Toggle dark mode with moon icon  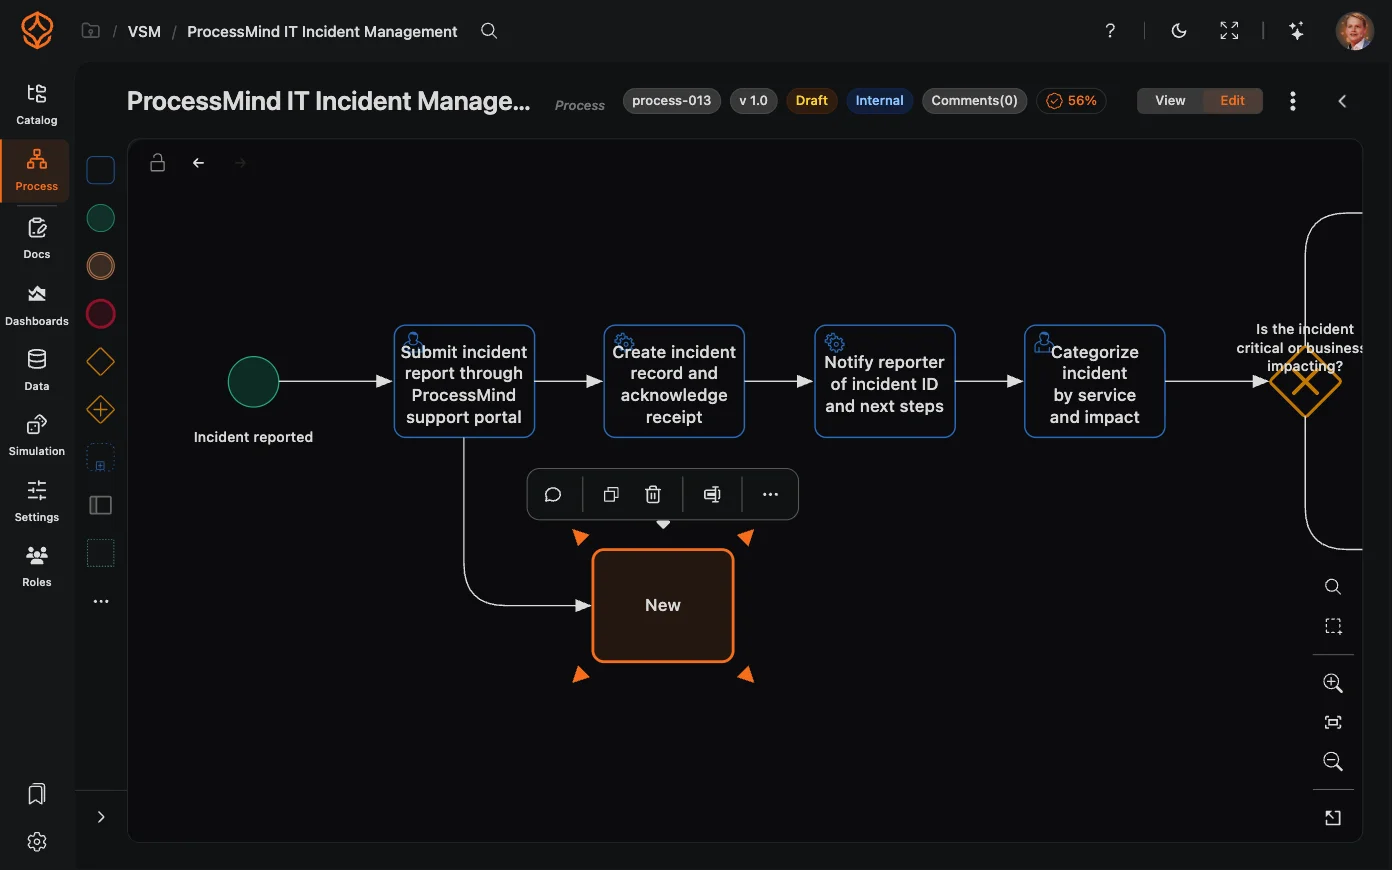[1179, 31]
